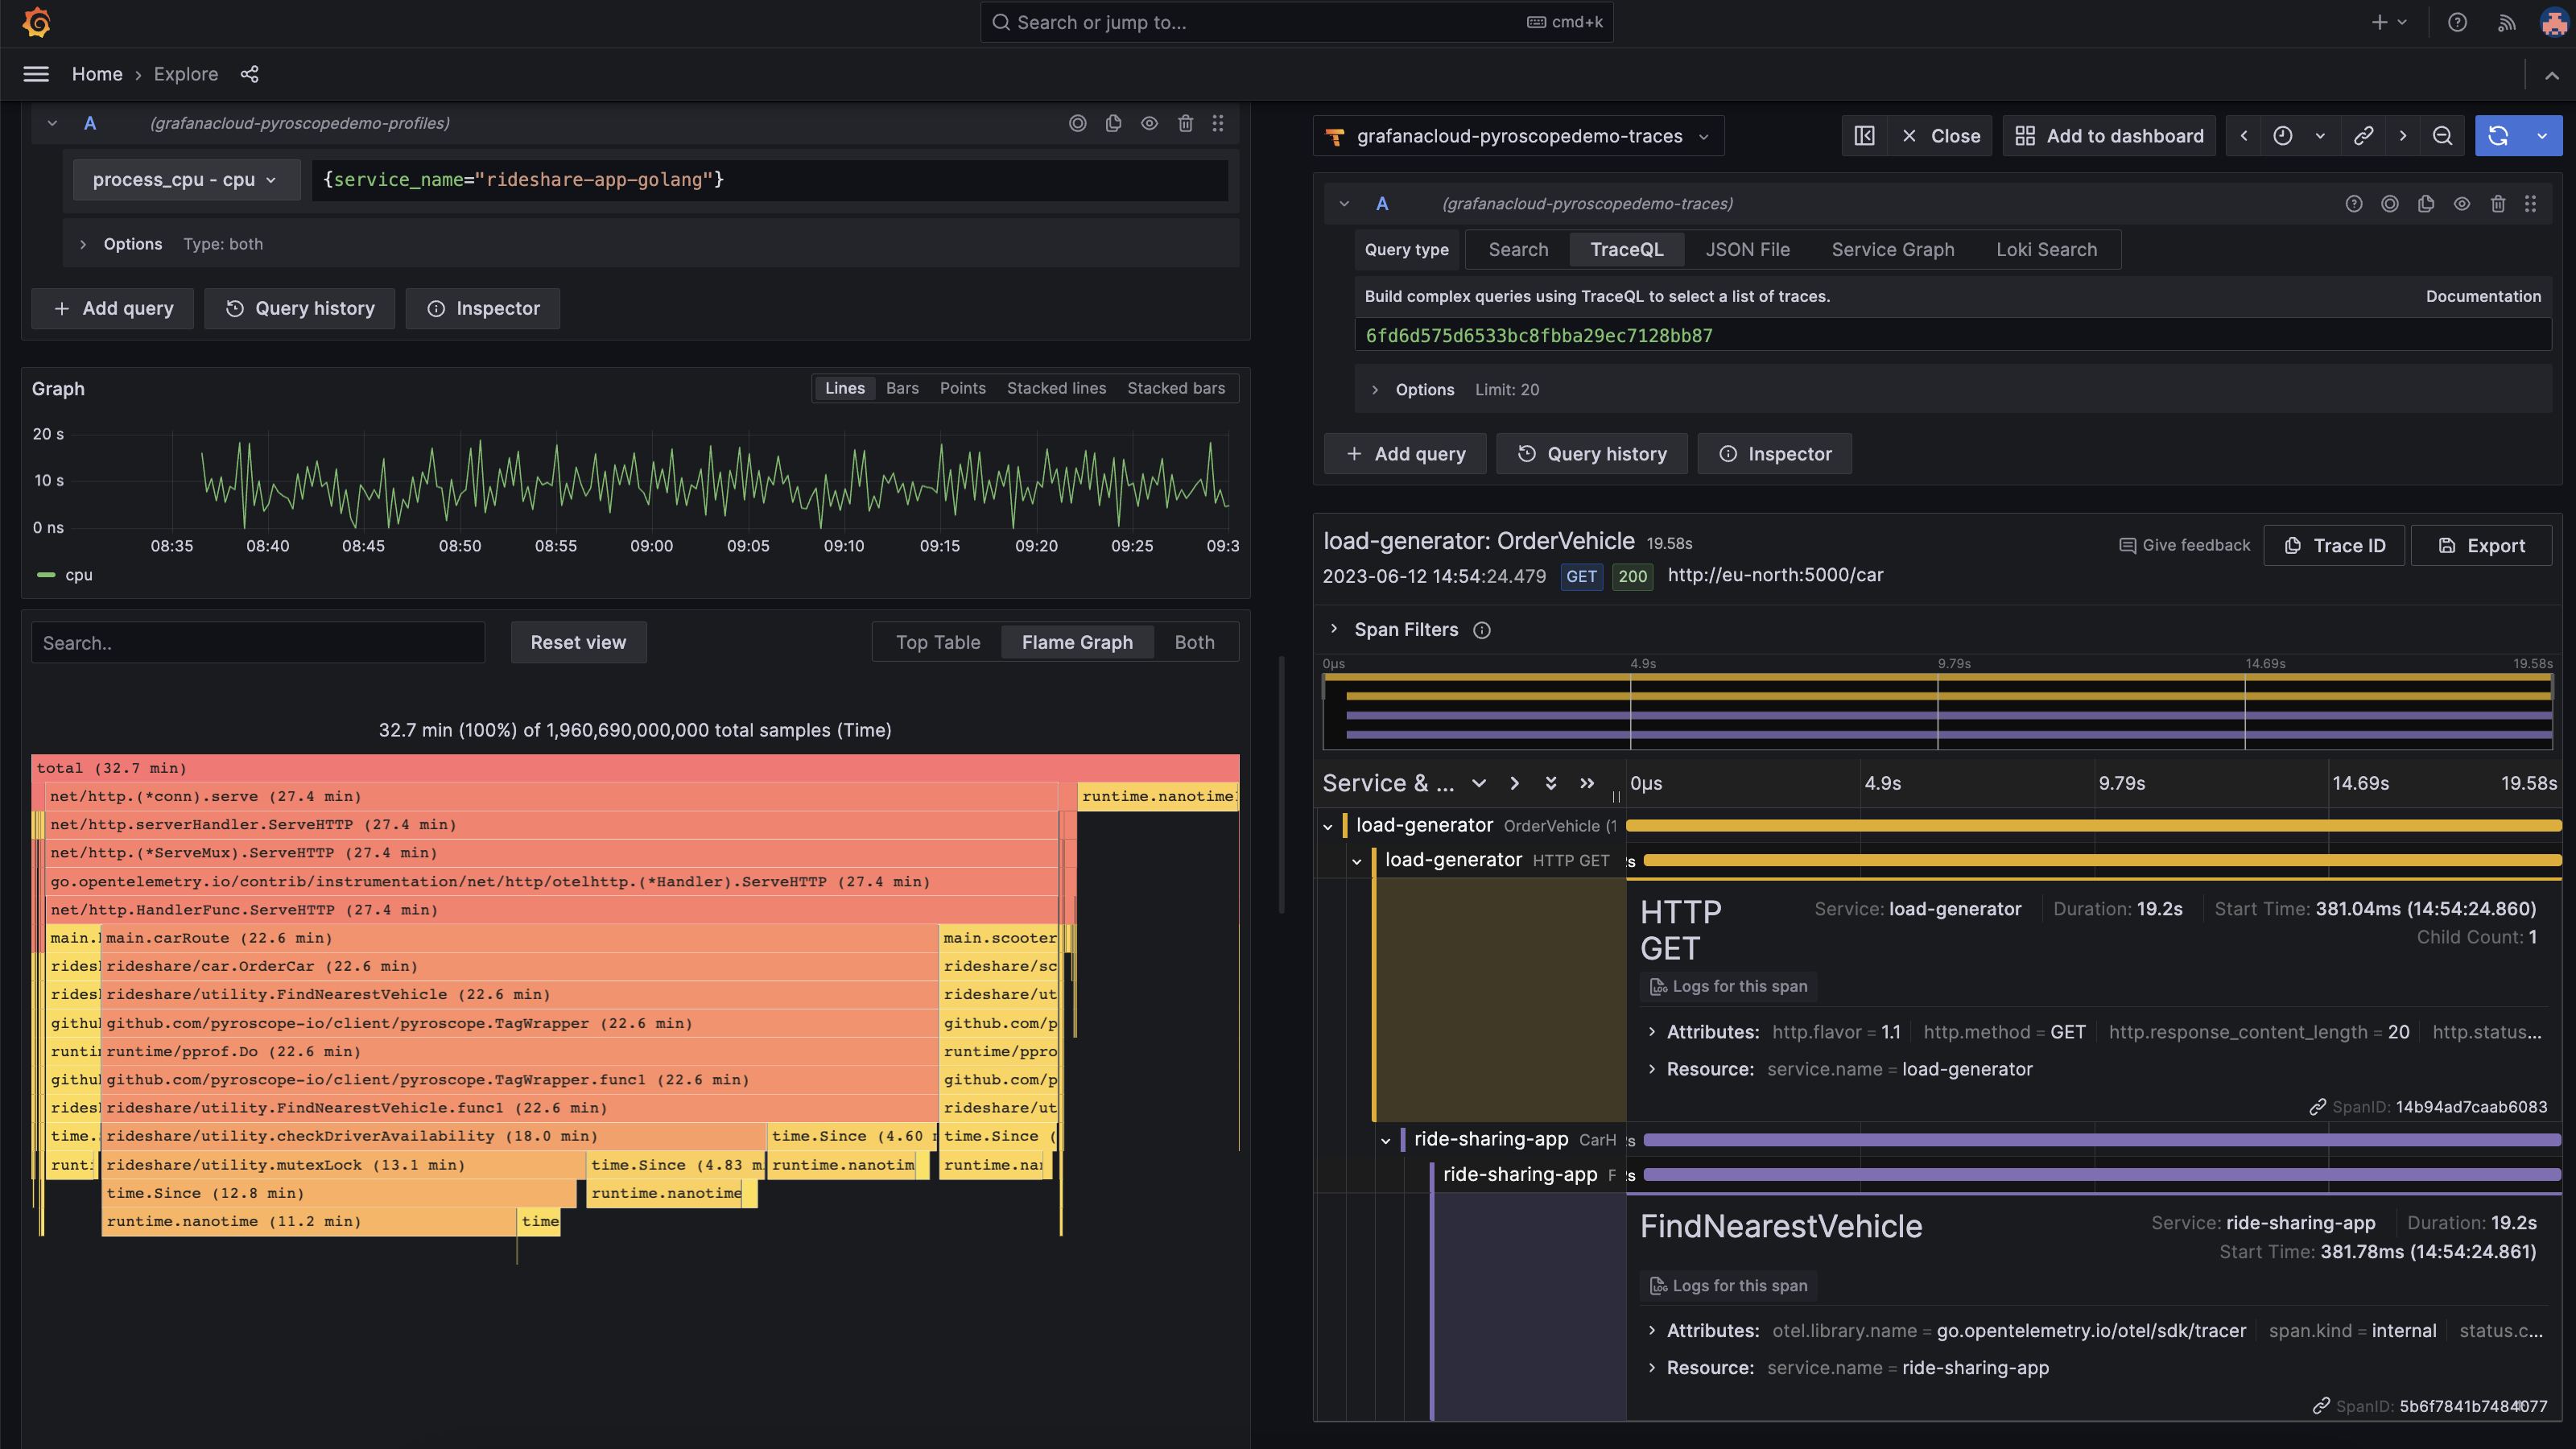The width and height of the screenshot is (2576, 1449).
Task: Open the hamburger navigation menu
Action: tap(36, 74)
